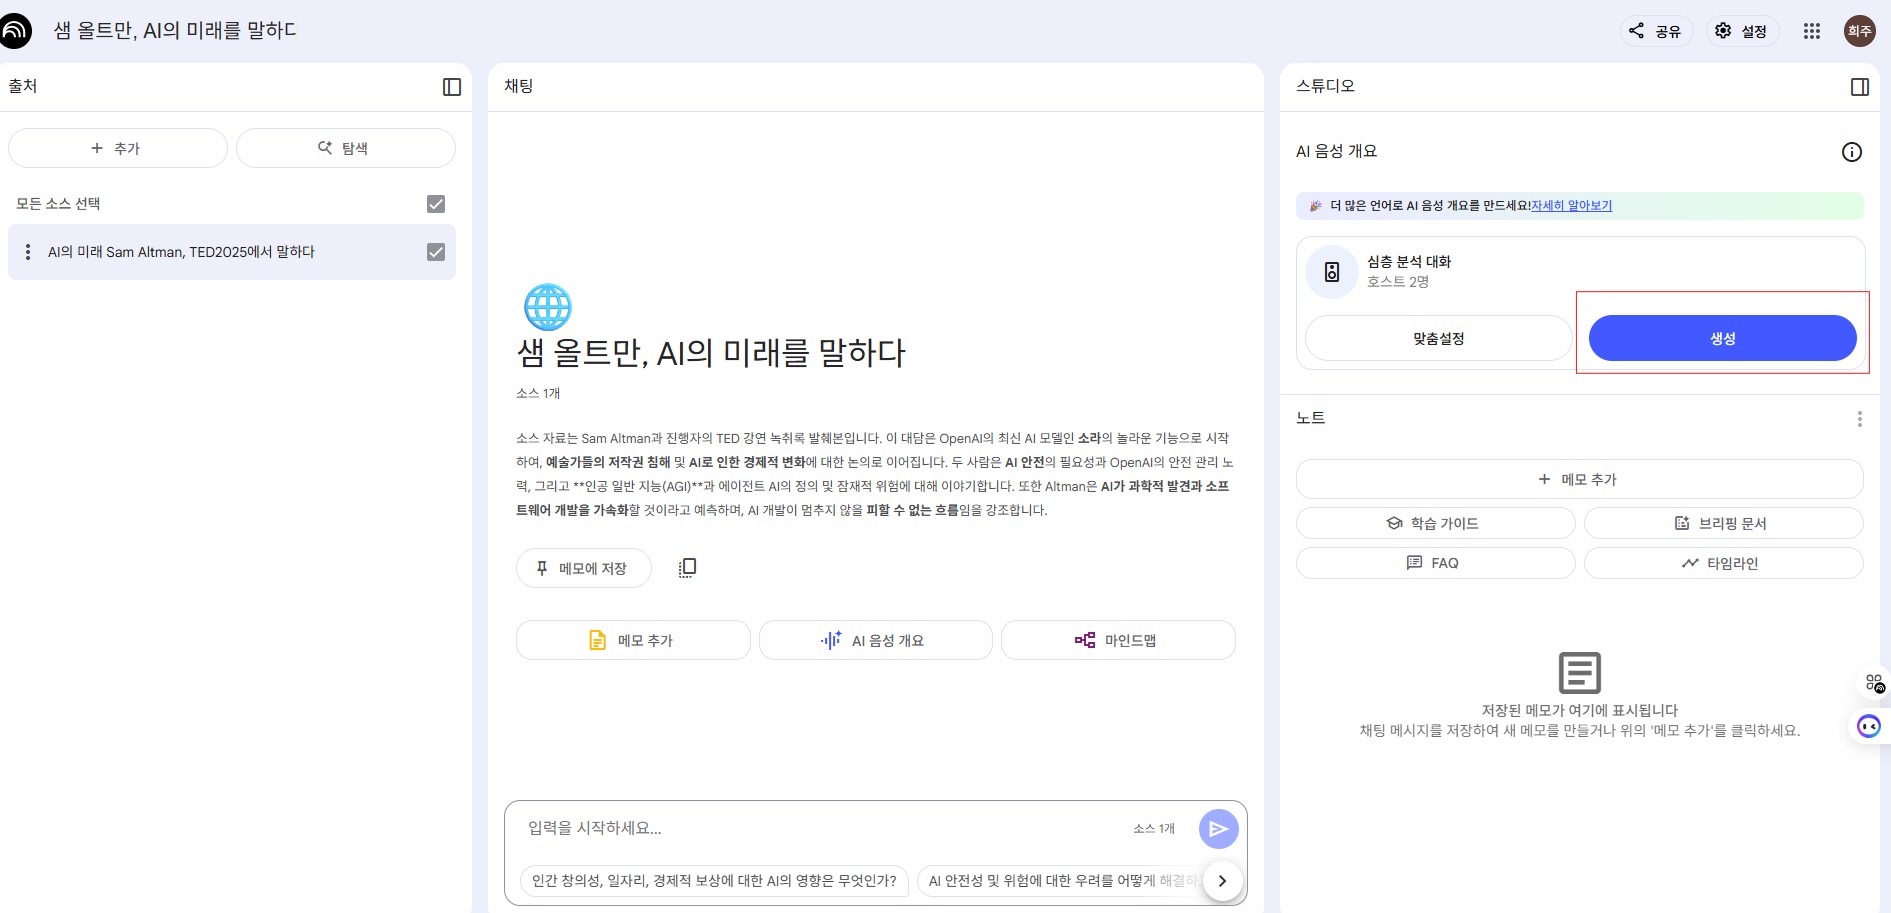Send the chat message arrow button
This screenshot has height=913, width=1891.
(x=1219, y=829)
